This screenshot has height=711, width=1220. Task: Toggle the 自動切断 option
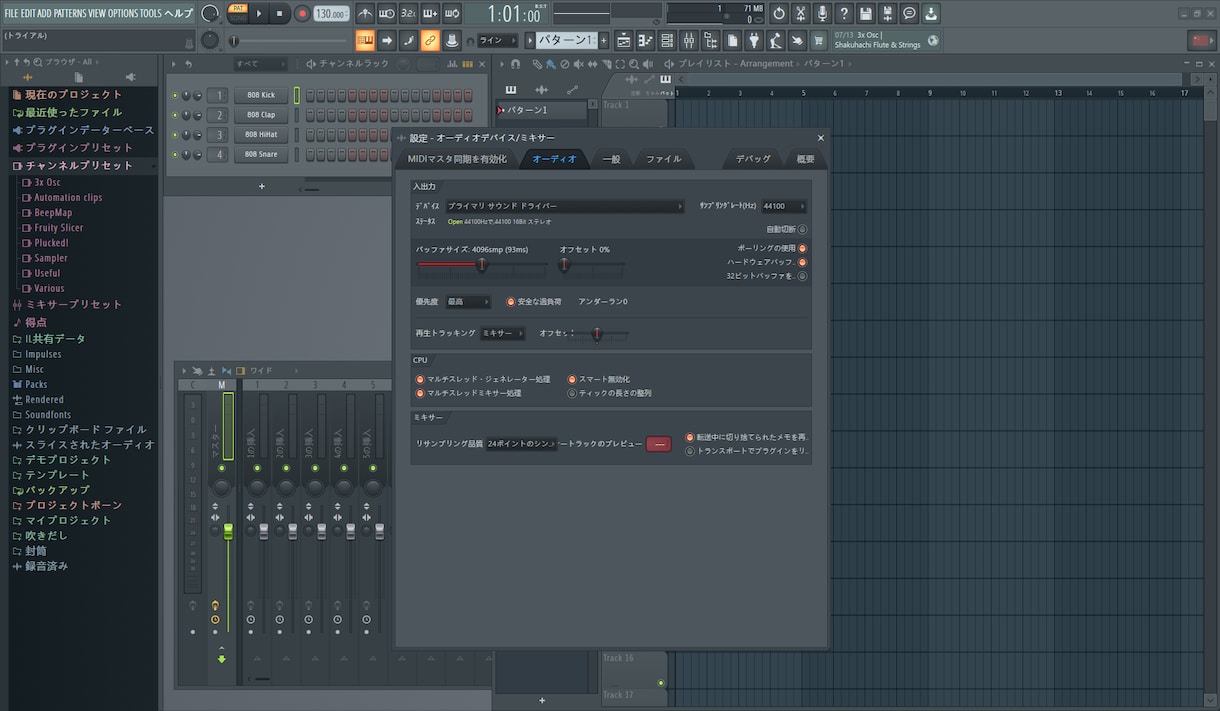802,229
